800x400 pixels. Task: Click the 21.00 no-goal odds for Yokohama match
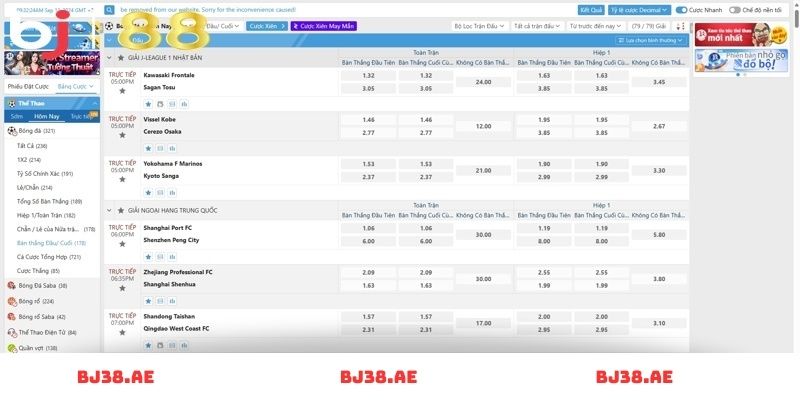pyautogui.click(x=483, y=171)
